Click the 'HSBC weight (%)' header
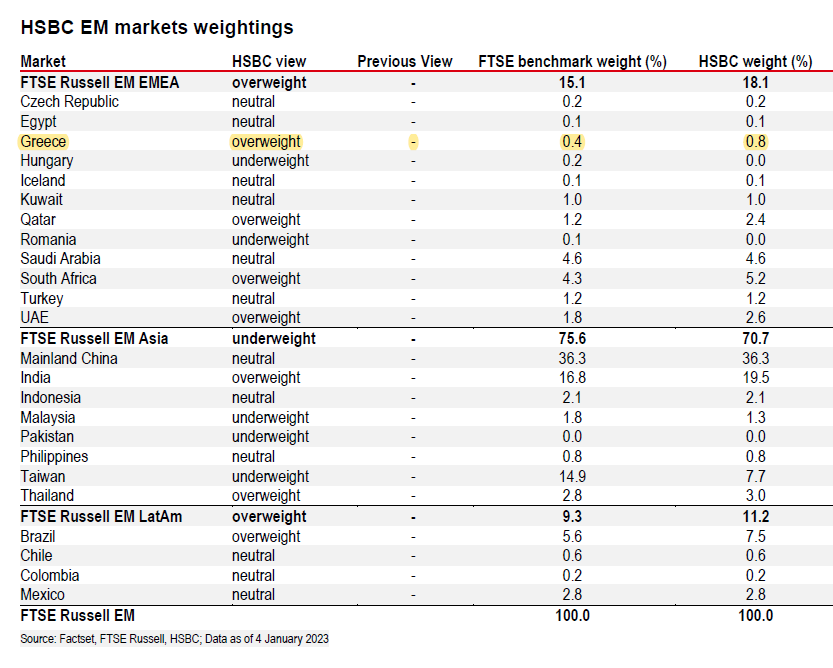 (x=755, y=61)
